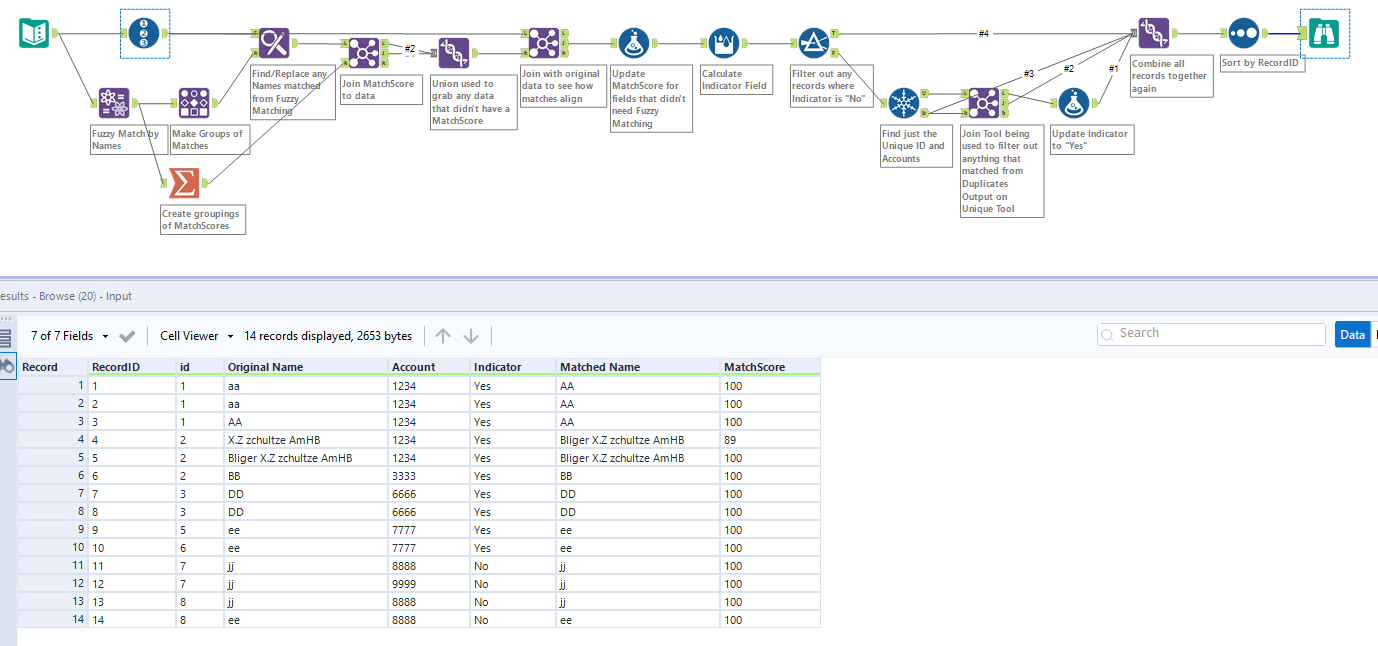Open the Filter tool checking Indicator is No
The height and width of the screenshot is (646, 1378).
point(813,43)
